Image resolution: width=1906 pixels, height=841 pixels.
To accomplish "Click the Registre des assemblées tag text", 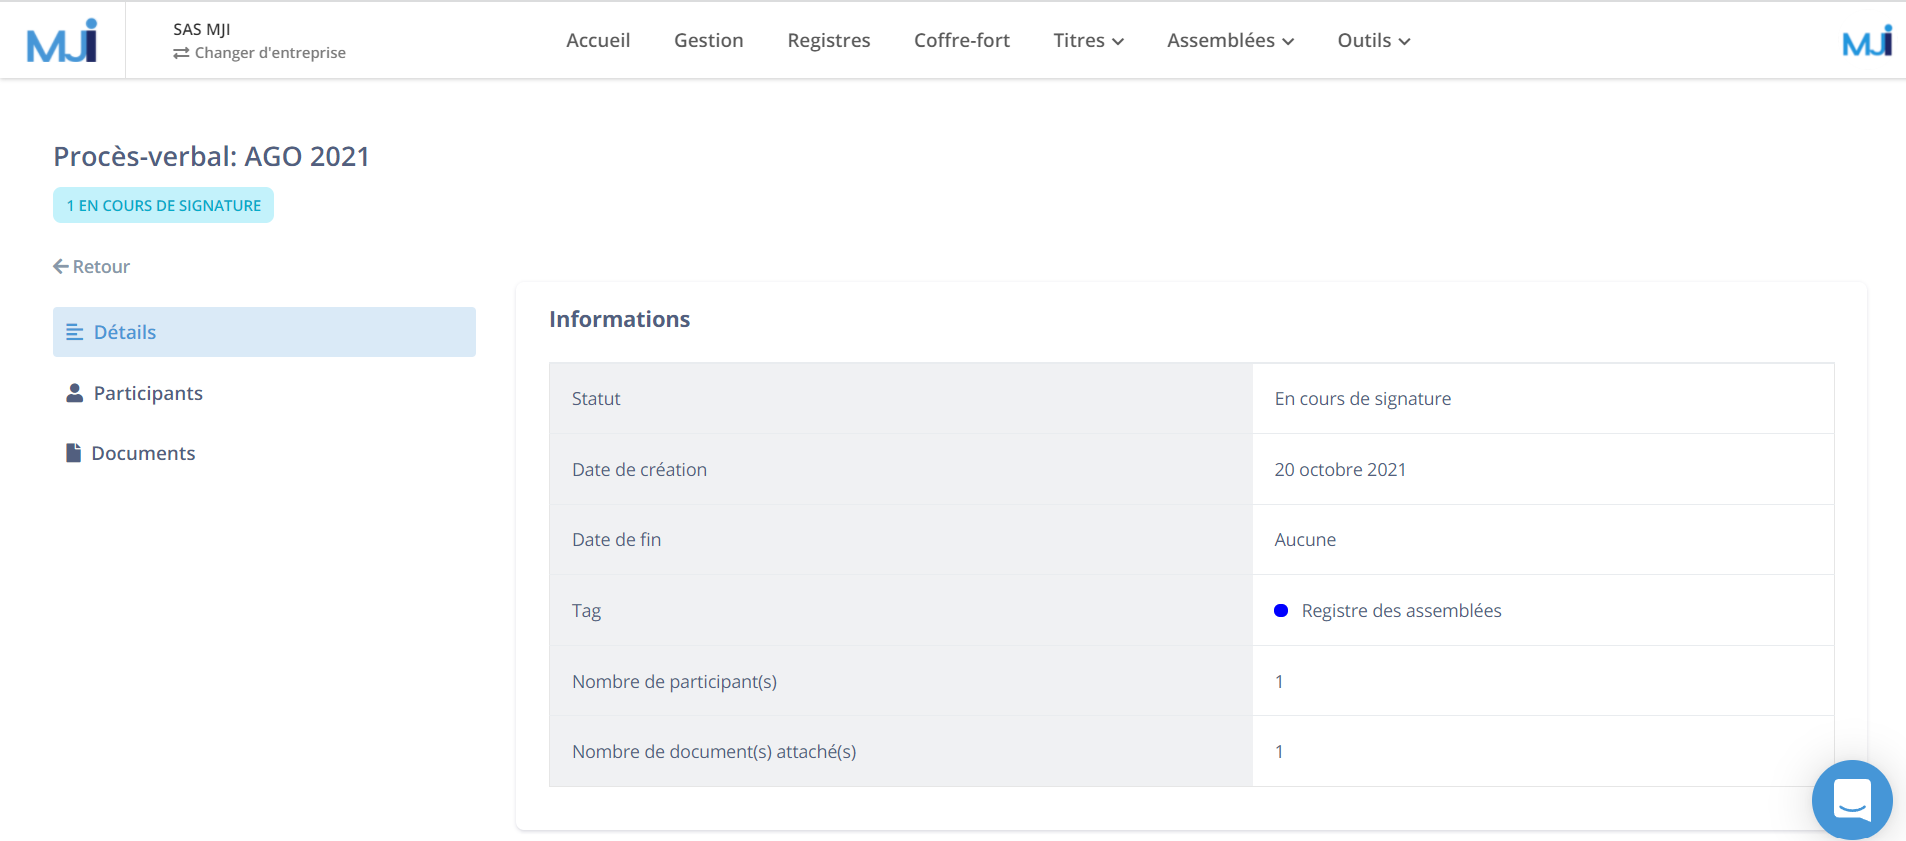I will pyautogui.click(x=1401, y=610).
